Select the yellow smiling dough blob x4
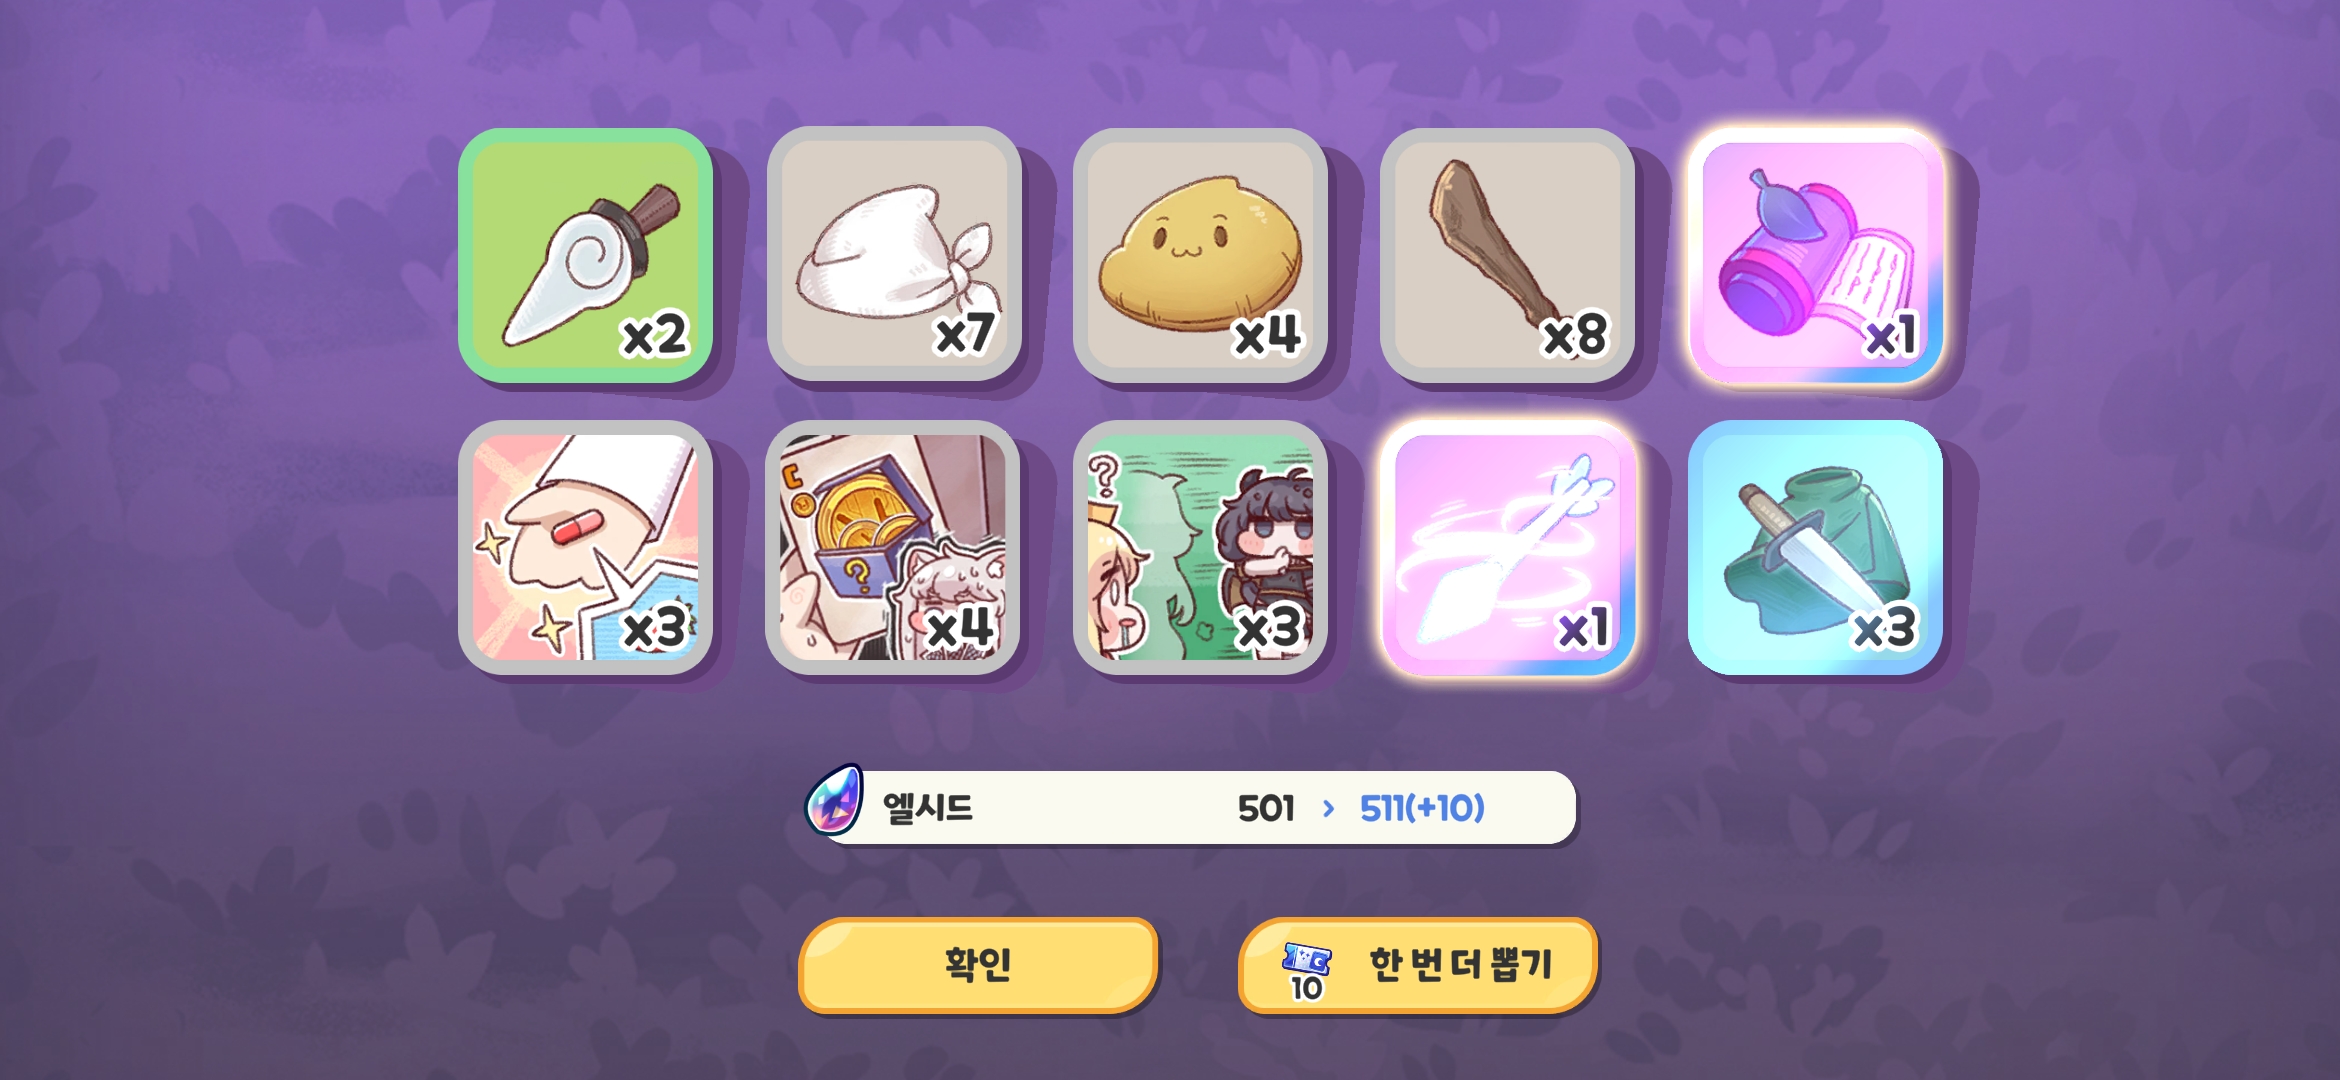The width and height of the screenshot is (2340, 1080). 1200,255
